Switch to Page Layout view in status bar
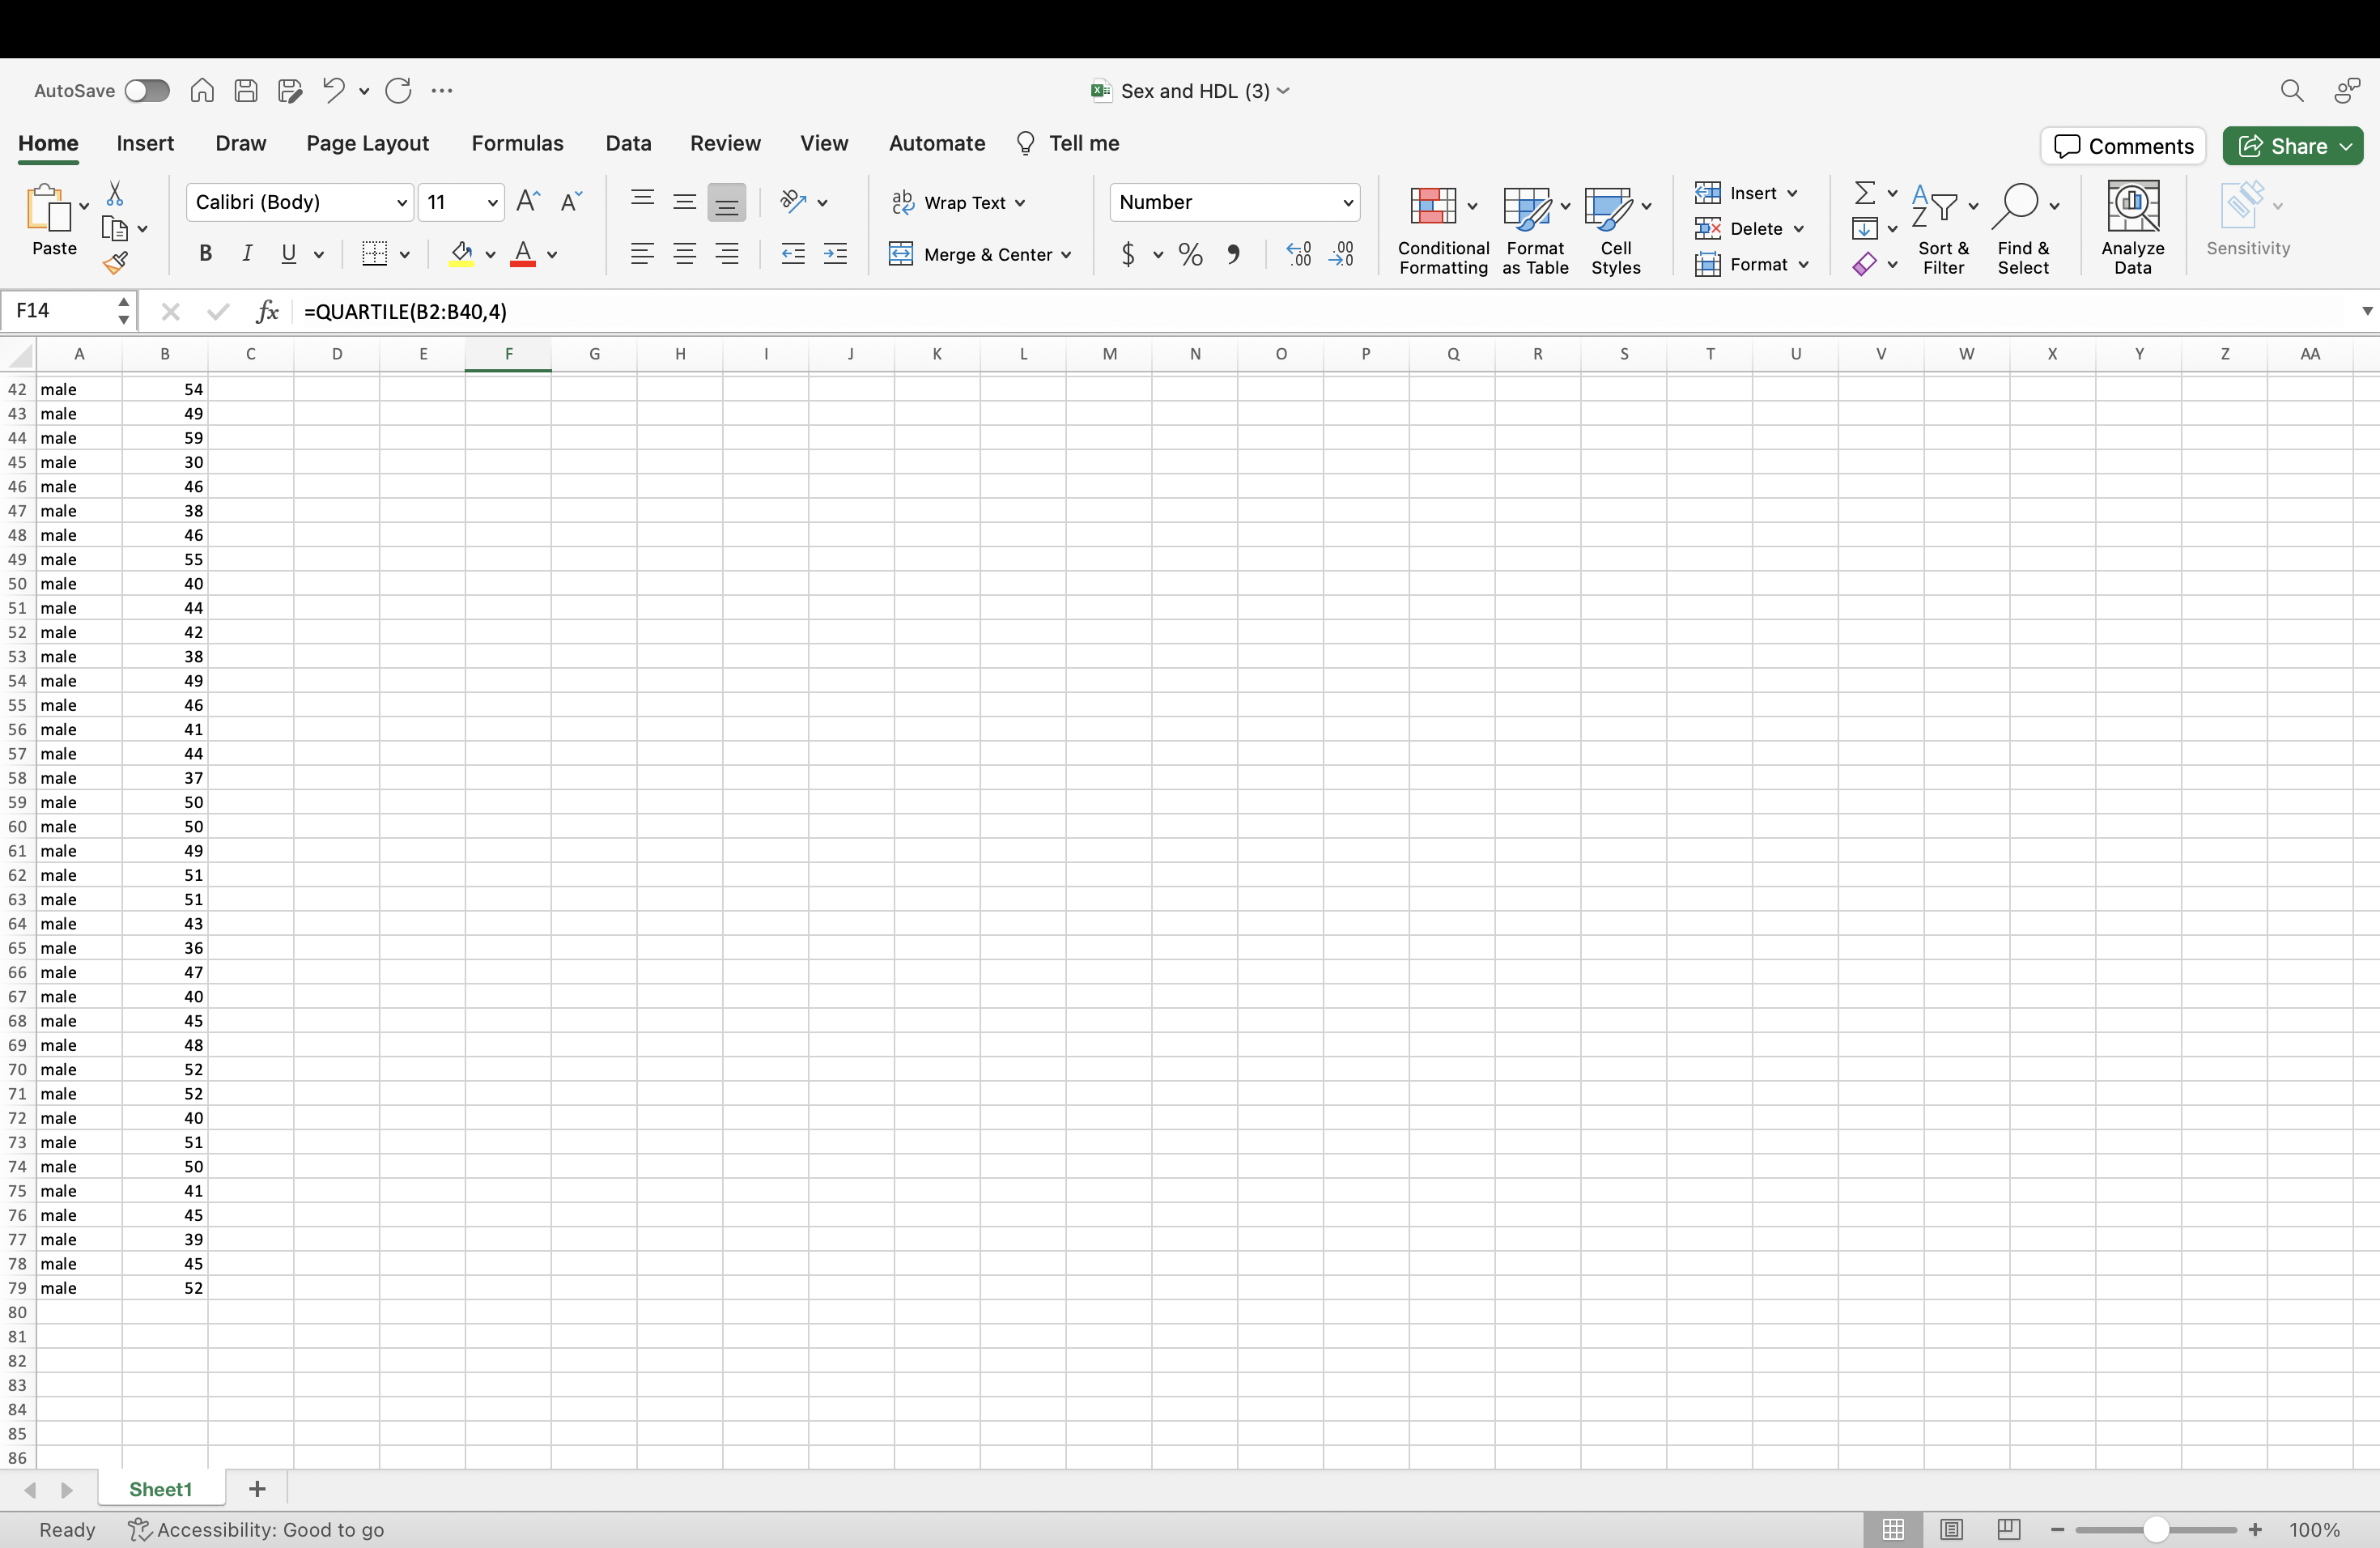 pyautogui.click(x=1951, y=1529)
